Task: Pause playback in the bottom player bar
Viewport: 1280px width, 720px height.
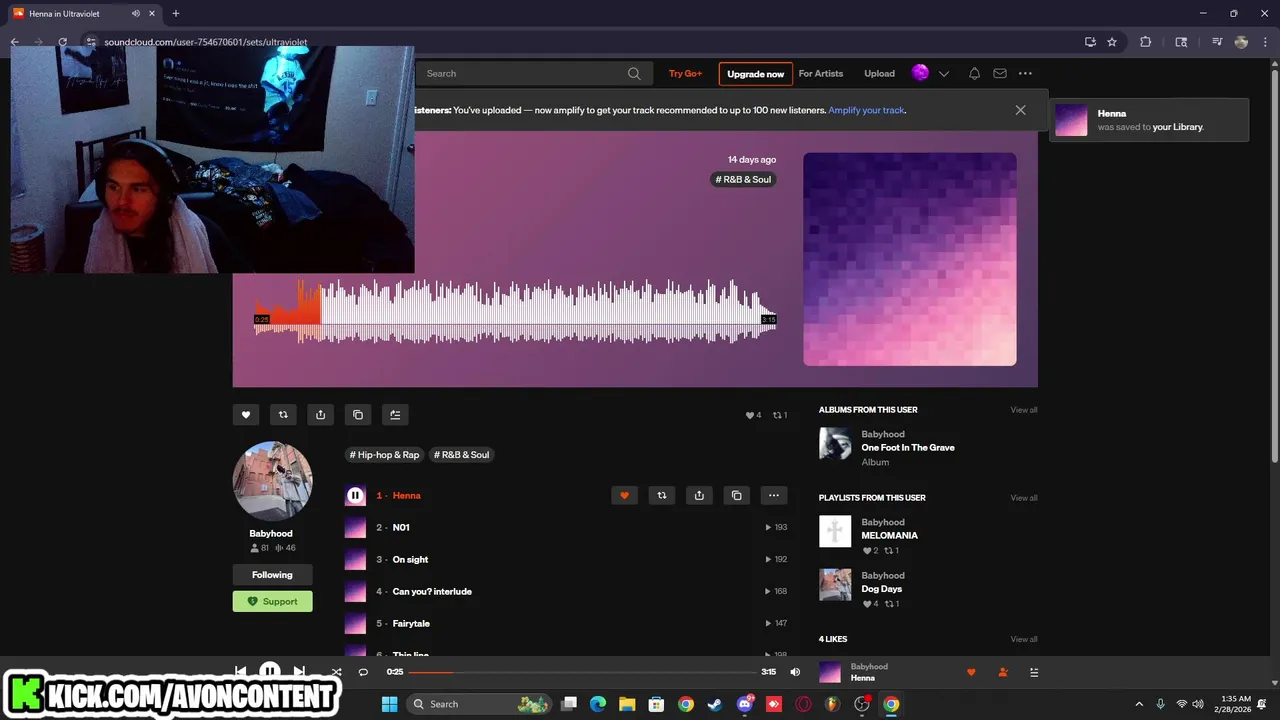Action: tap(270, 672)
